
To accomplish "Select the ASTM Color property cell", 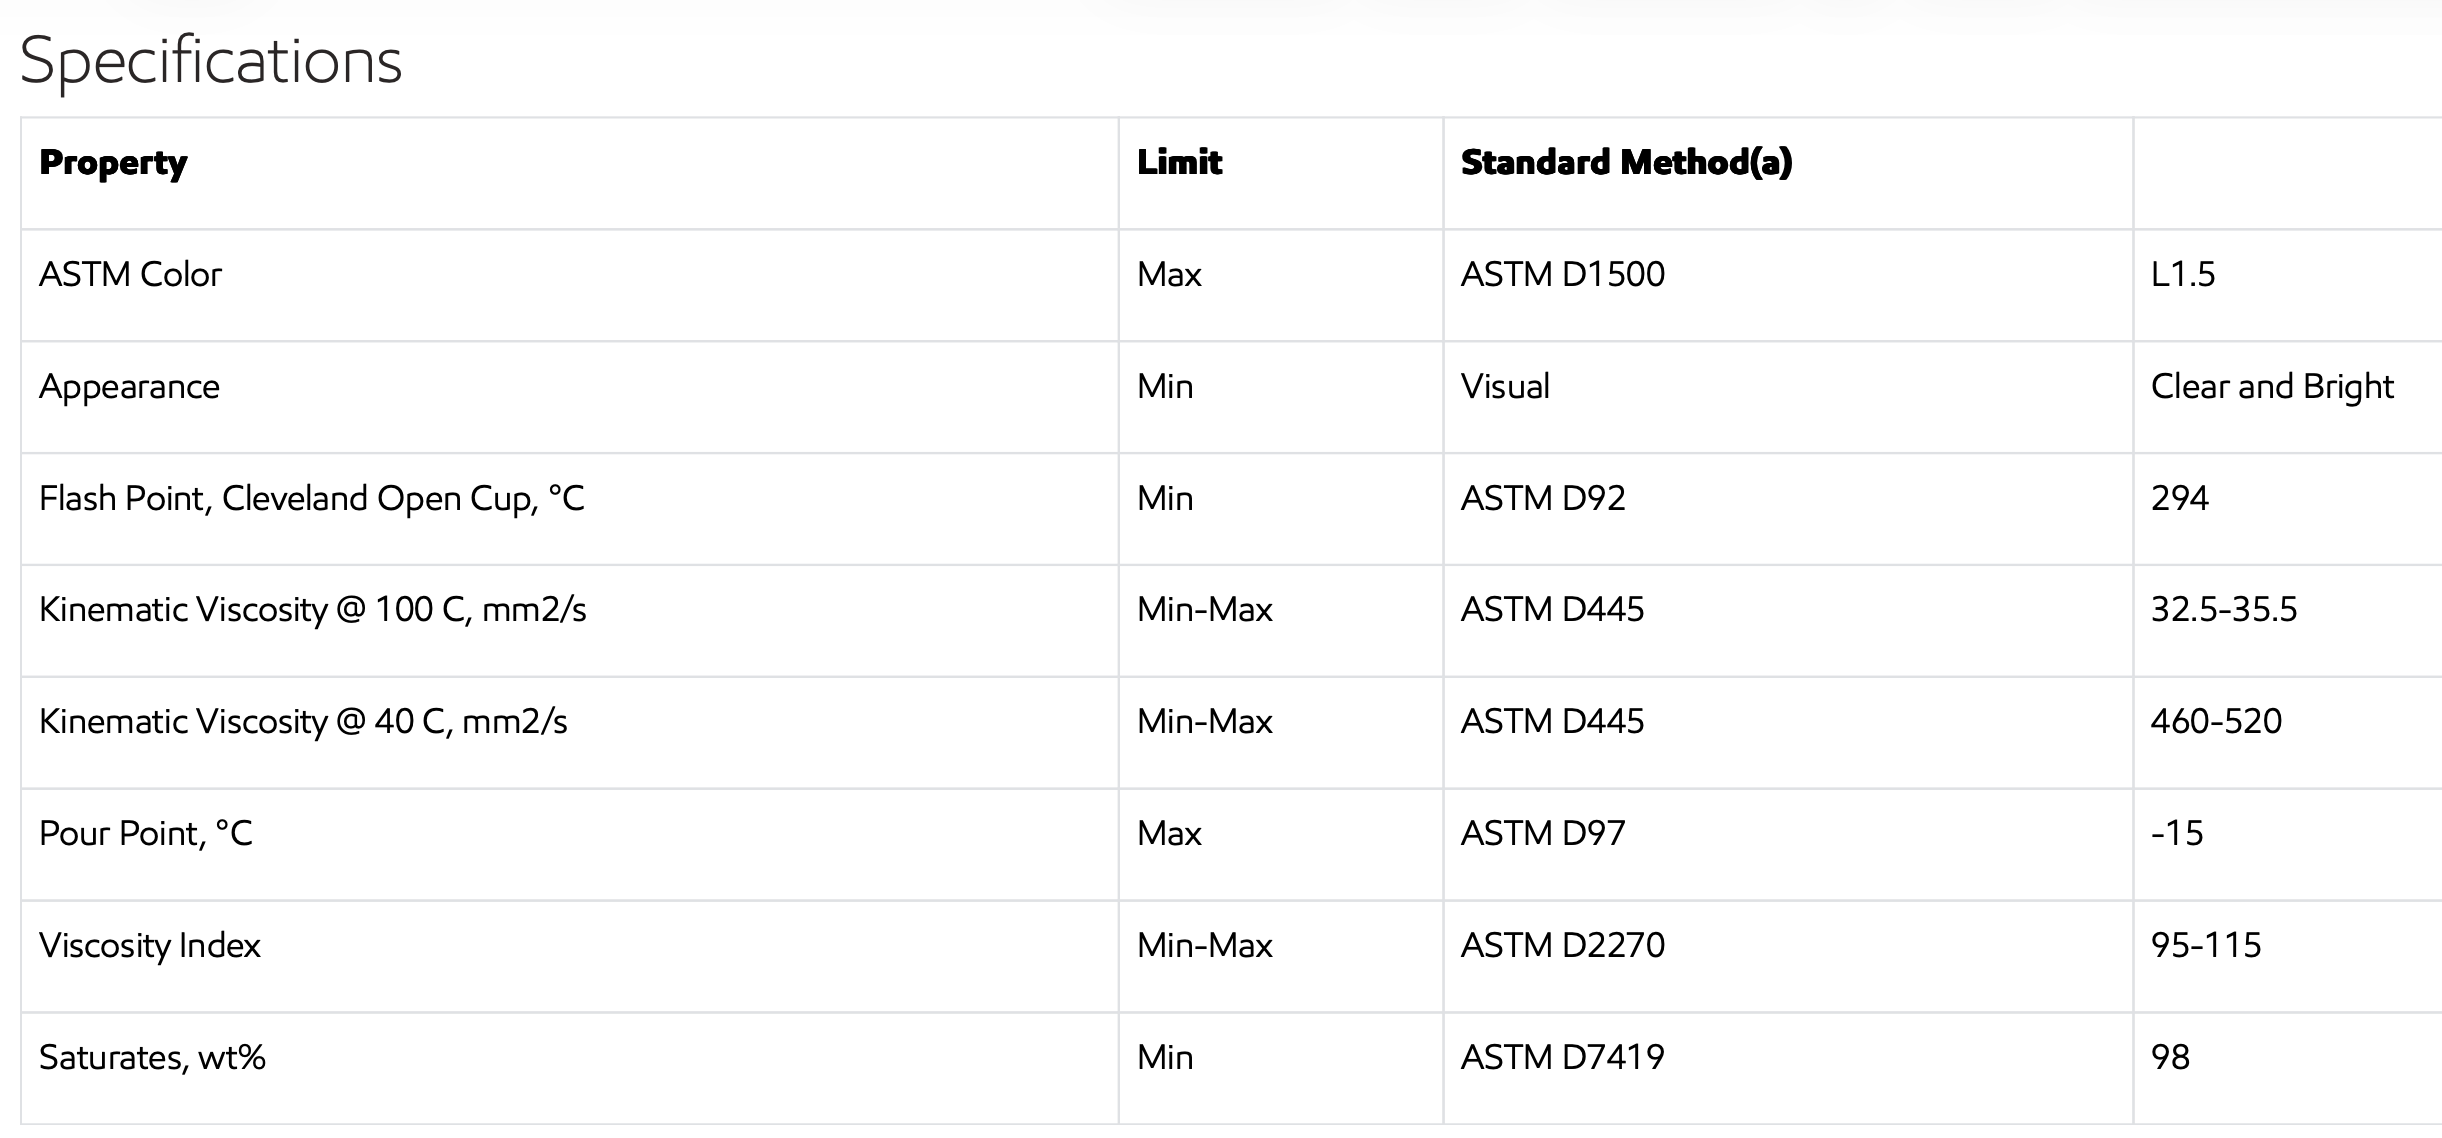I will pos(130,275).
